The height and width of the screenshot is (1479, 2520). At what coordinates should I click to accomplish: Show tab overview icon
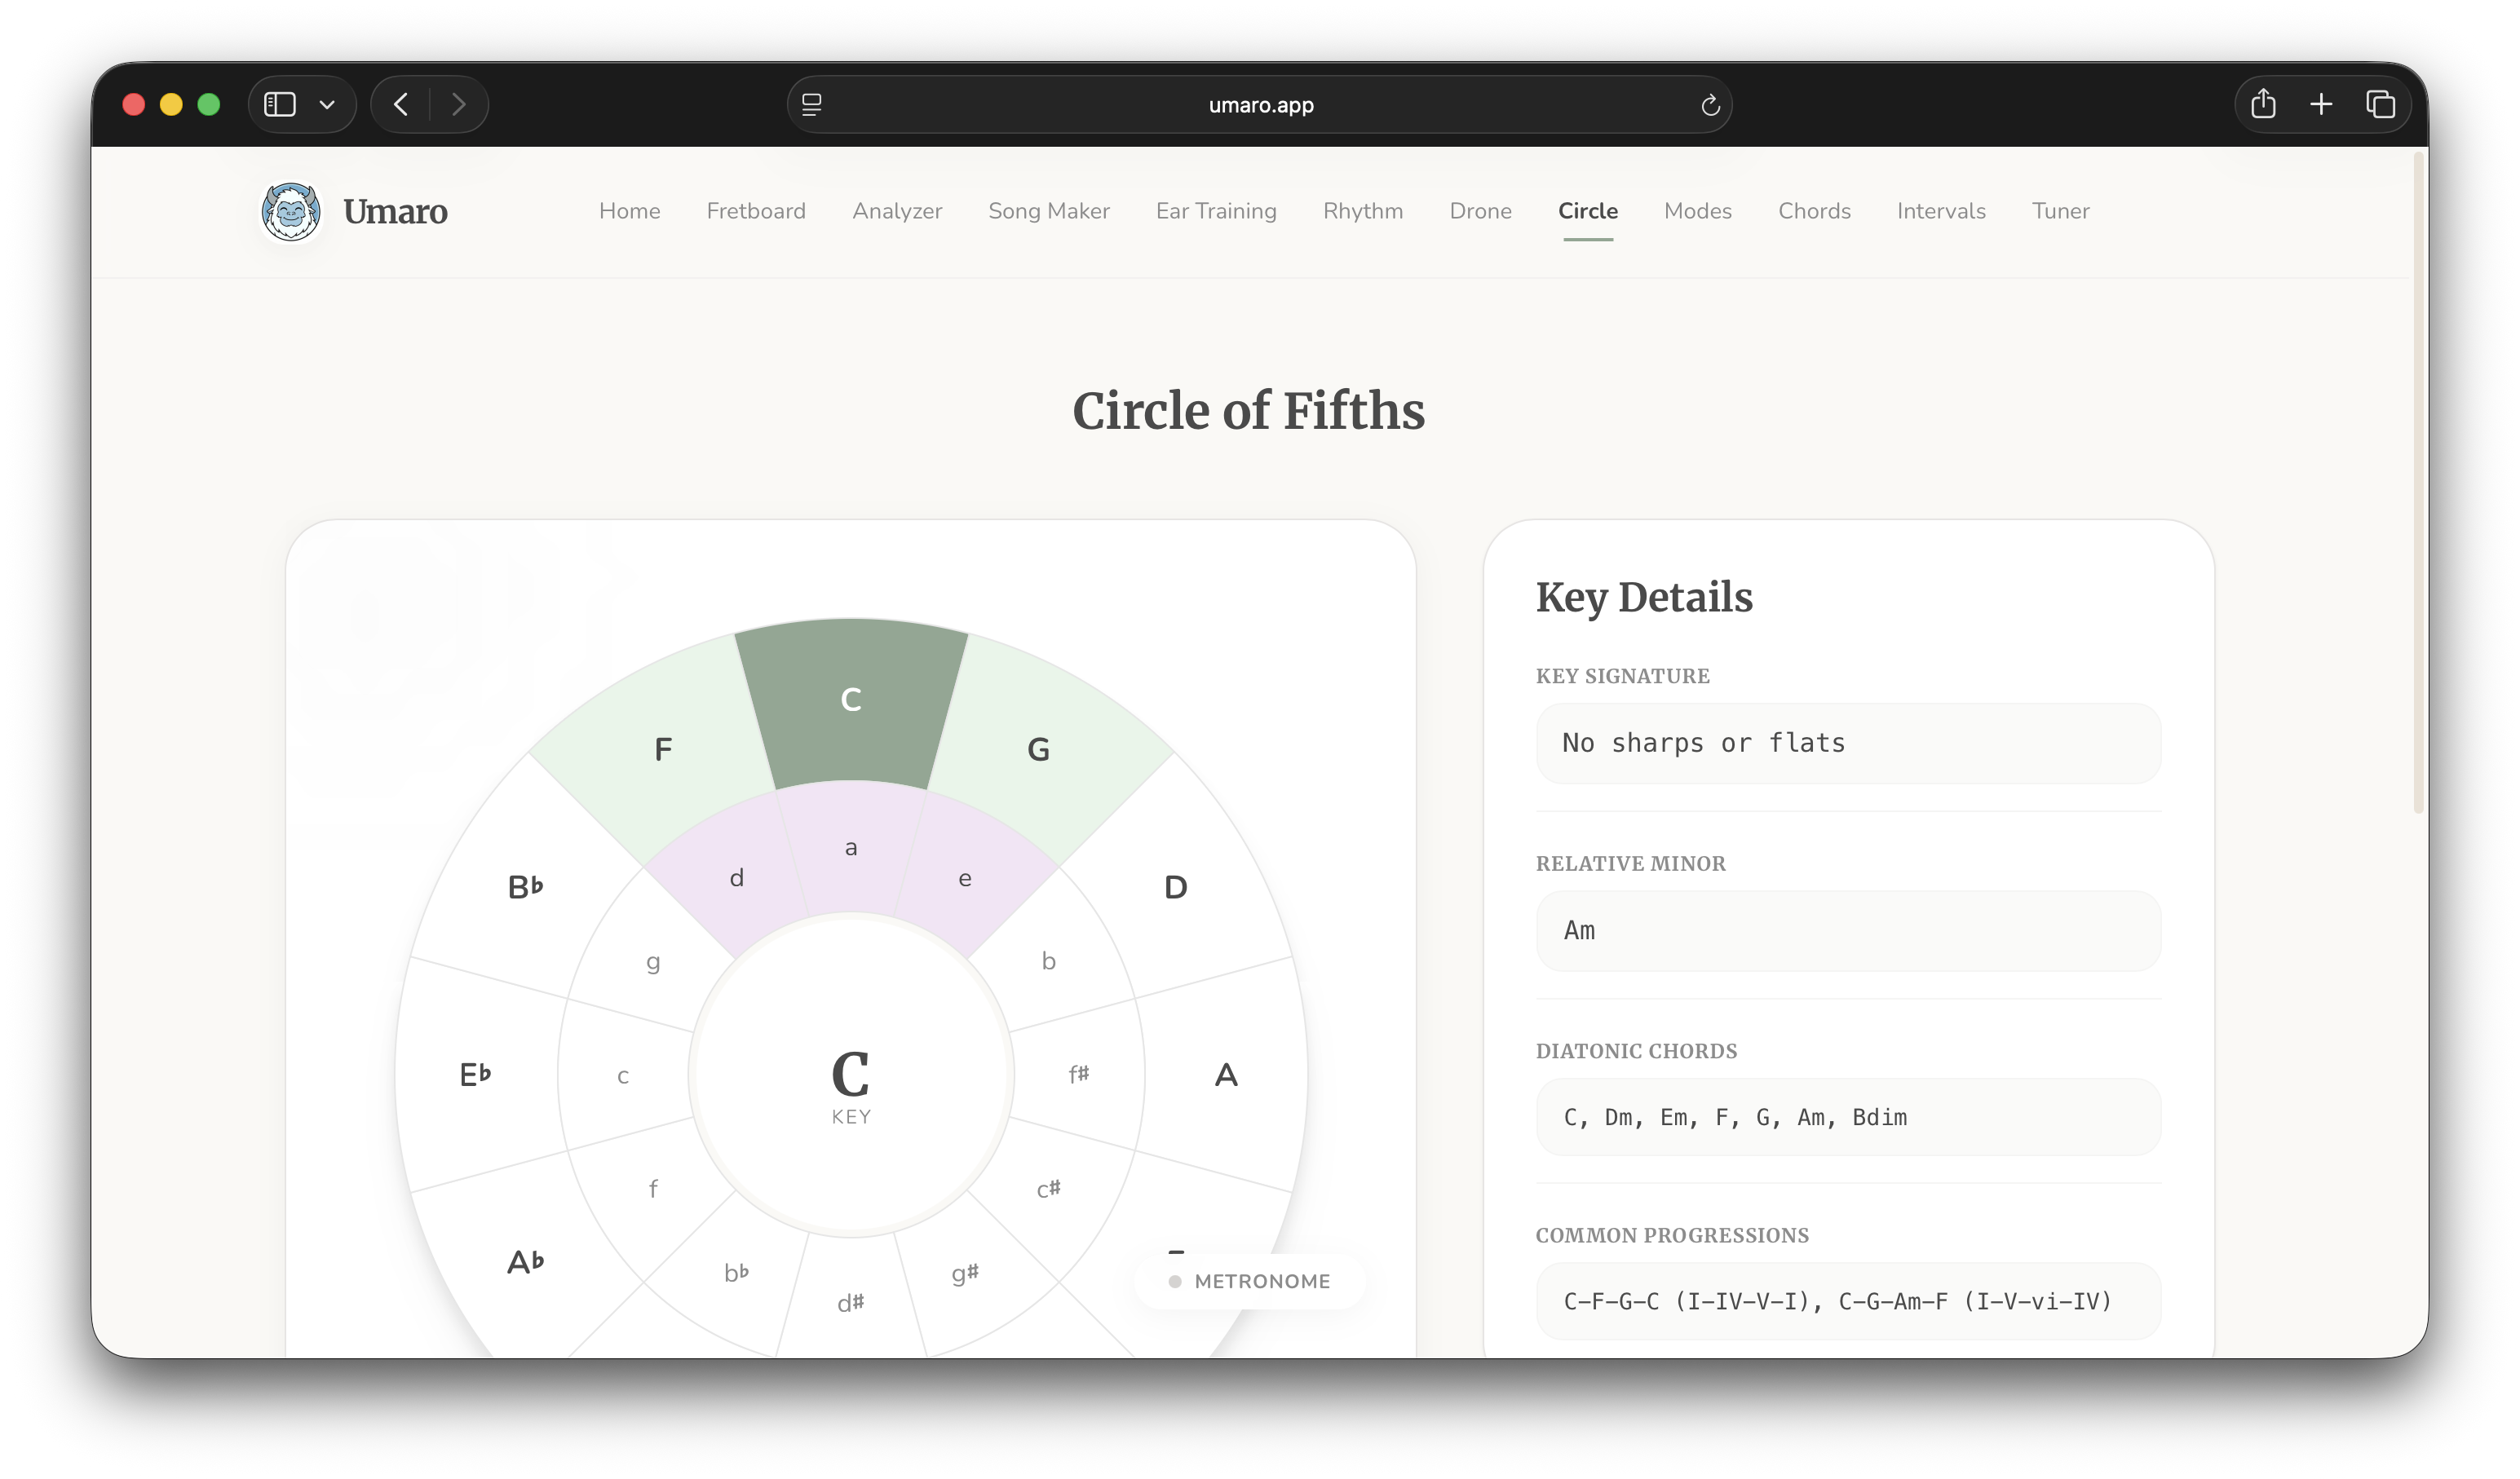point(2380,104)
